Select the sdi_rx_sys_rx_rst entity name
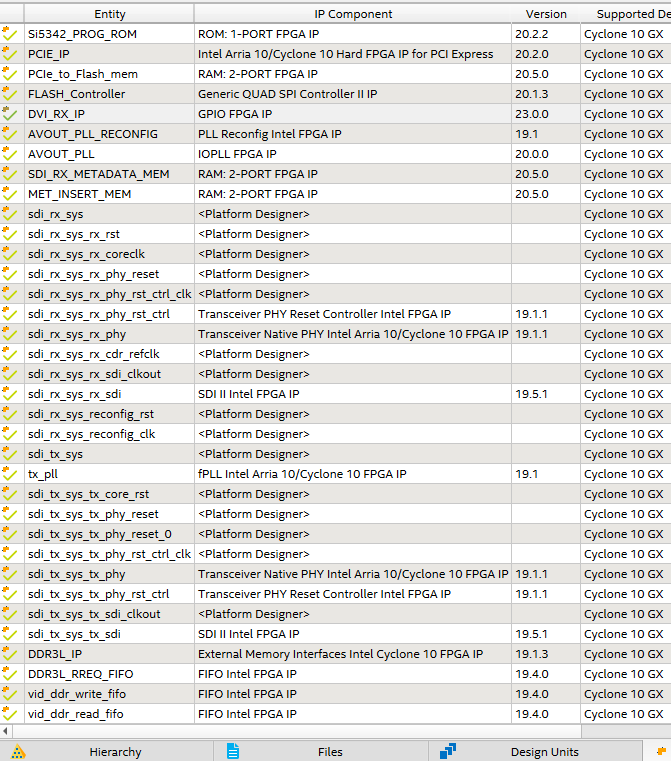 (x=74, y=234)
